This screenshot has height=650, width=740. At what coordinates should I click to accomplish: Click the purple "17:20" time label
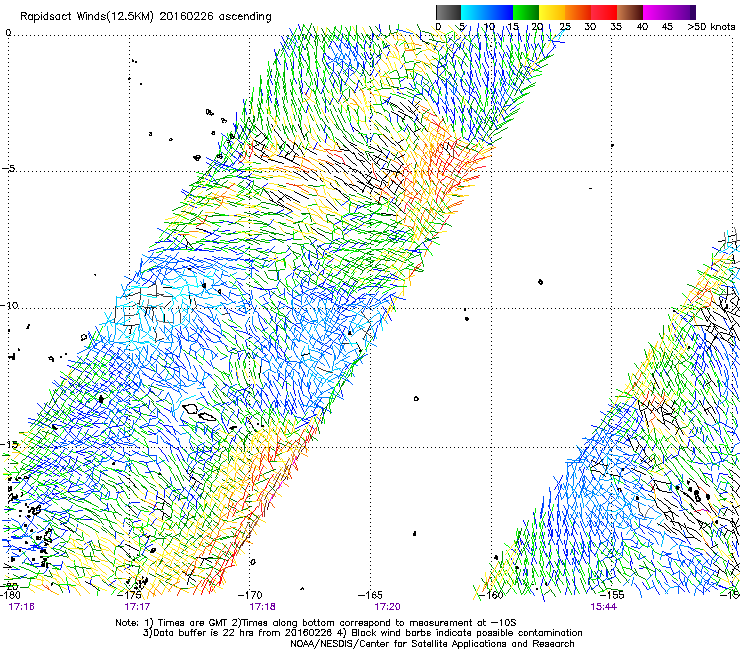pyautogui.click(x=387, y=607)
